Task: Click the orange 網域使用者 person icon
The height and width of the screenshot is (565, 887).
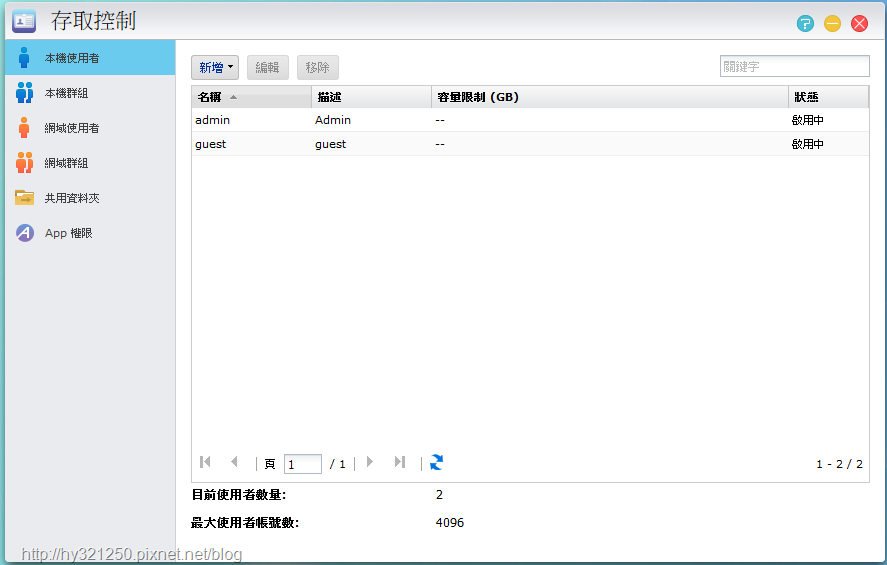Action: coord(24,128)
